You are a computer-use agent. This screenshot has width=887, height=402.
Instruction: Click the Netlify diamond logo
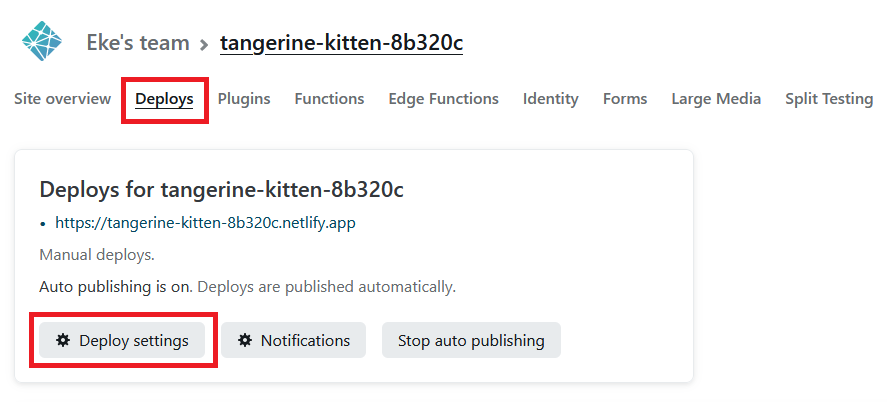[42, 41]
